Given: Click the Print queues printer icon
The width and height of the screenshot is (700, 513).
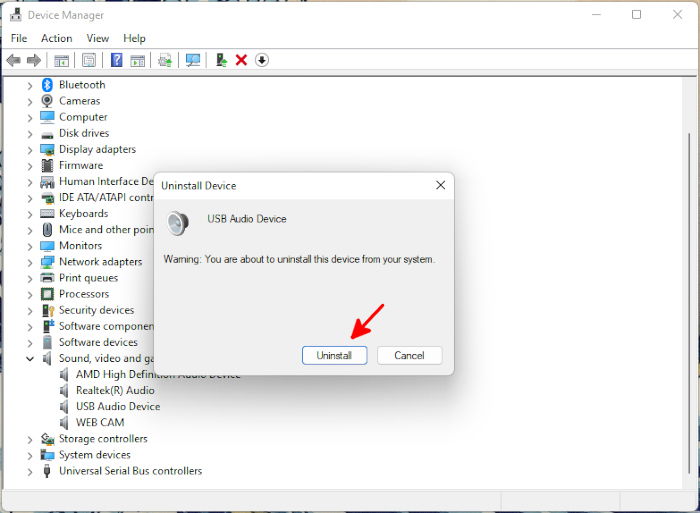Looking at the screenshot, I should coord(47,278).
